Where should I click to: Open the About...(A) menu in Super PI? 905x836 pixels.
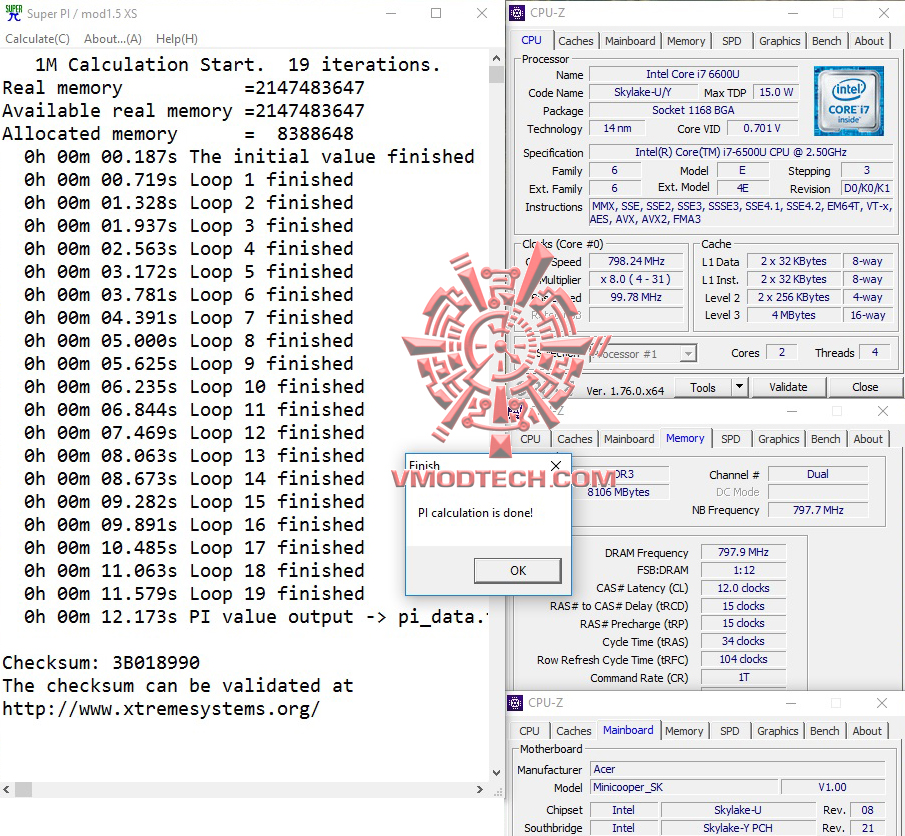click(113, 39)
